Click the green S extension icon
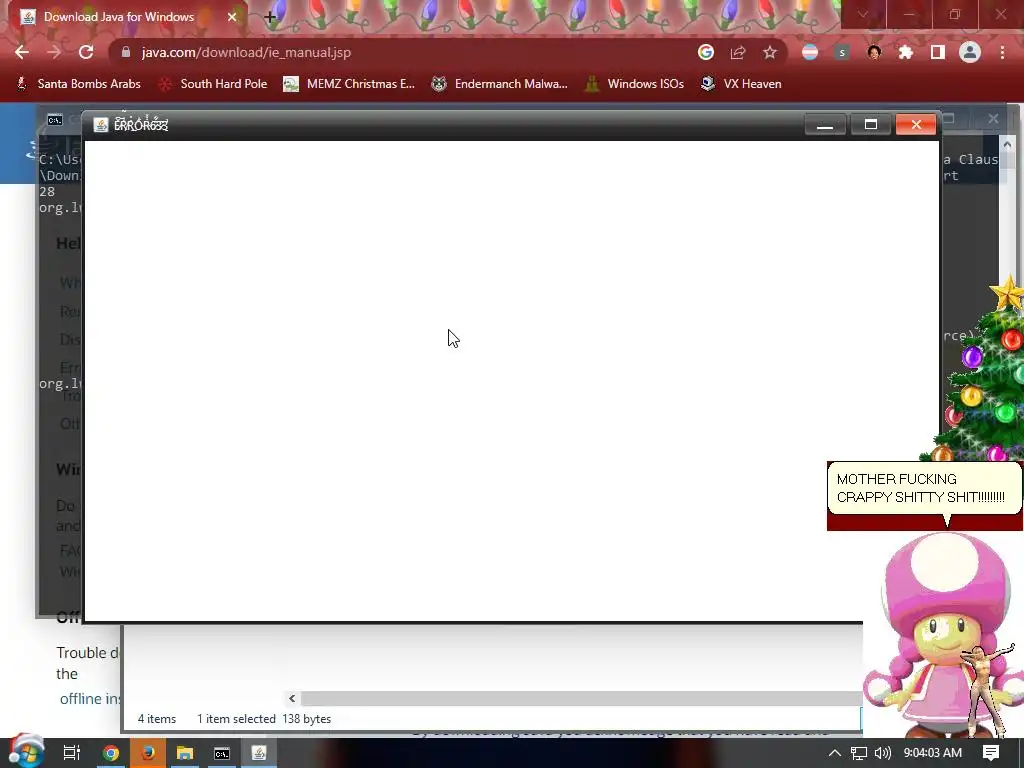Screen dimensions: 1024x768 click(x=842, y=52)
